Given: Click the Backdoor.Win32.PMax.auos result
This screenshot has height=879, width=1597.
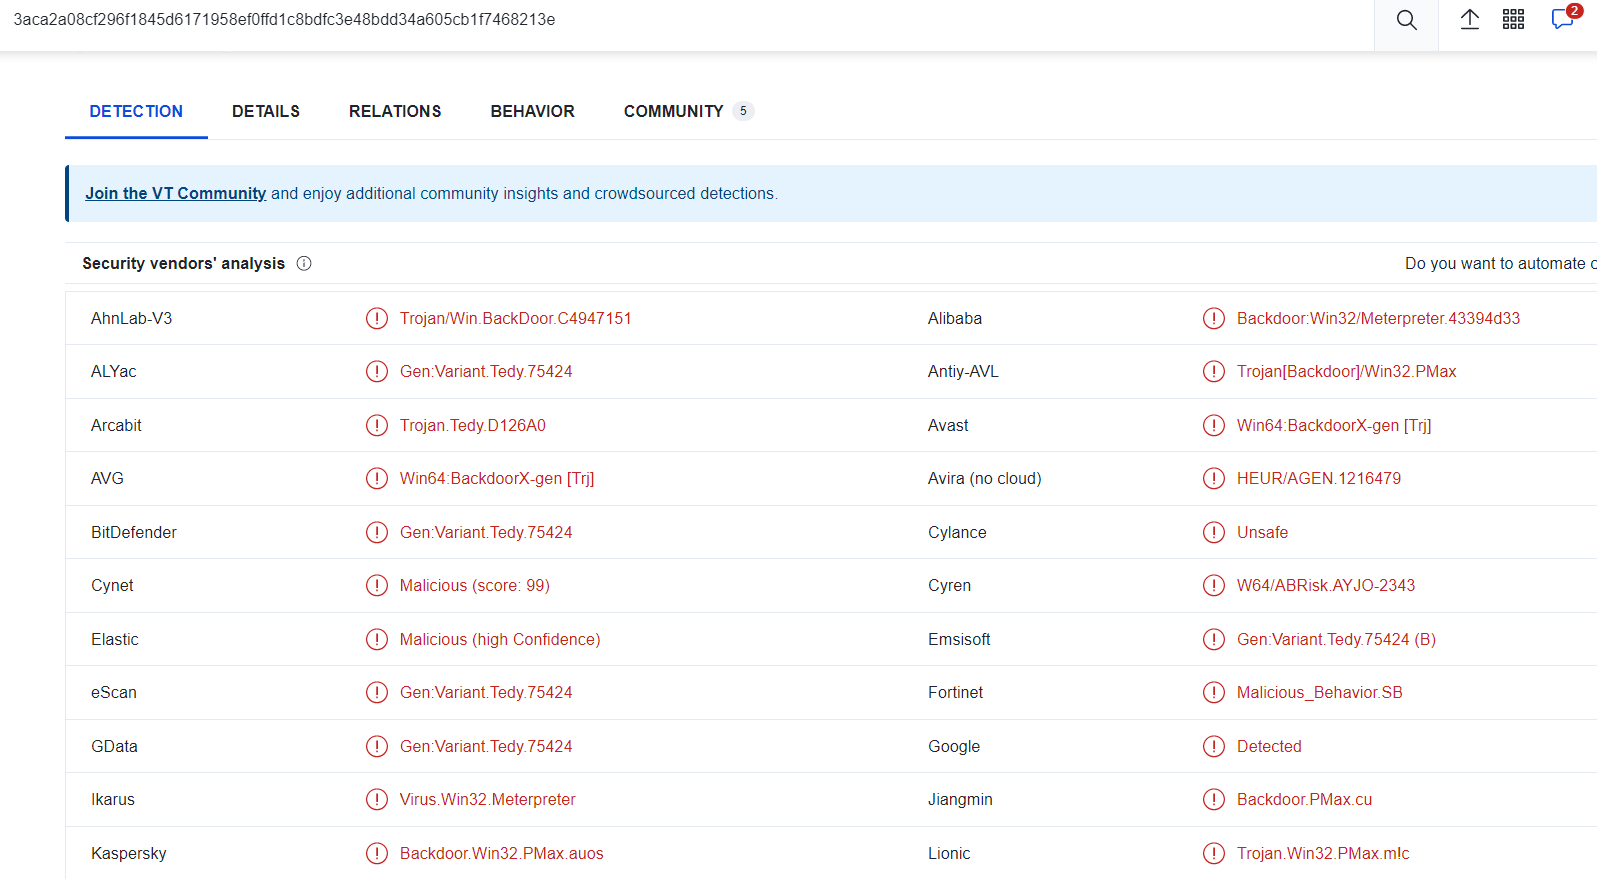Looking at the screenshot, I should click(502, 853).
